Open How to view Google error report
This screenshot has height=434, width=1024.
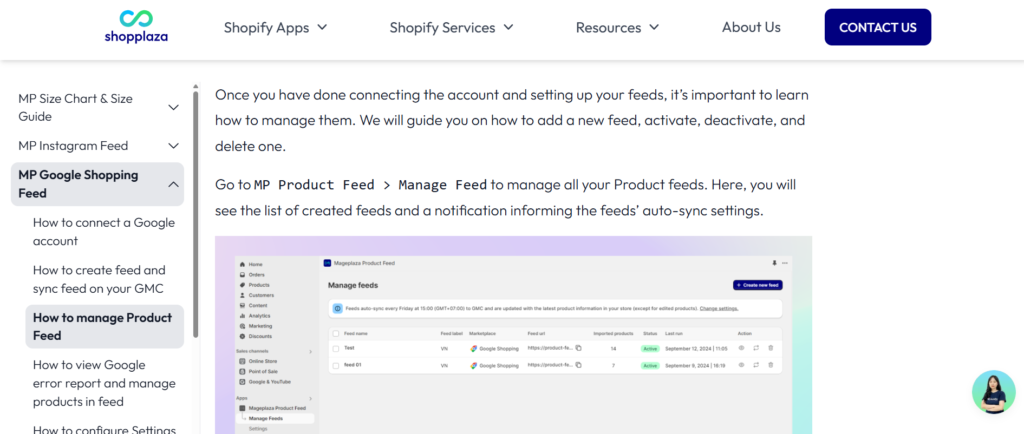[x=104, y=383]
